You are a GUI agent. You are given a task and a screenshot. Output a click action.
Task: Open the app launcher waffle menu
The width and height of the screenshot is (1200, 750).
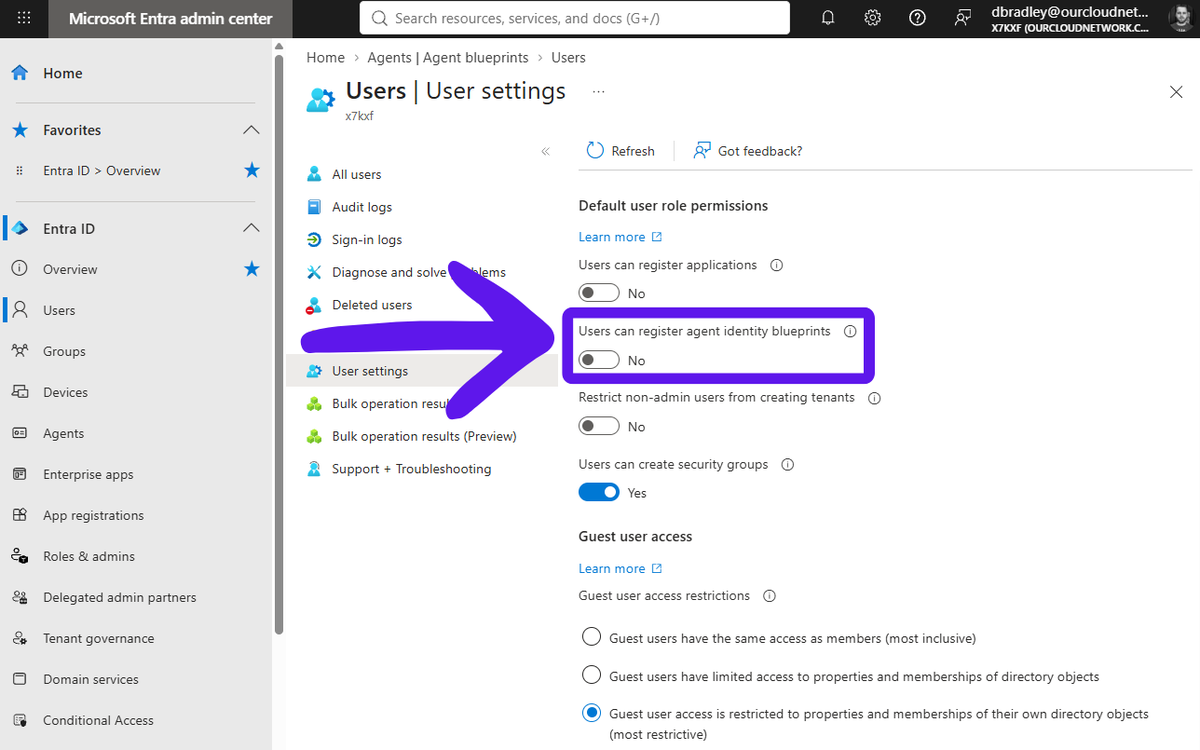[x=24, y=18]
